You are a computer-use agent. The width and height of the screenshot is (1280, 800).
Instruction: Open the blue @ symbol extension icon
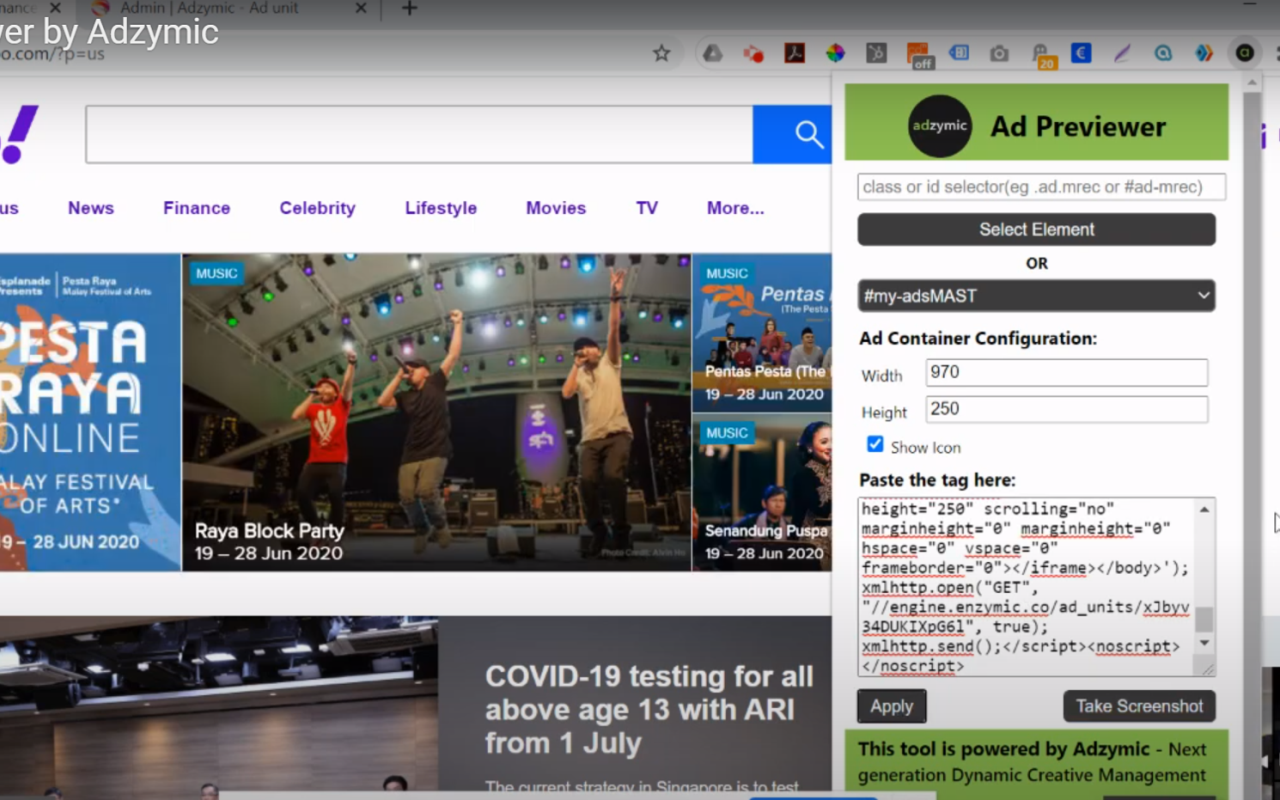pos(1163,53)
